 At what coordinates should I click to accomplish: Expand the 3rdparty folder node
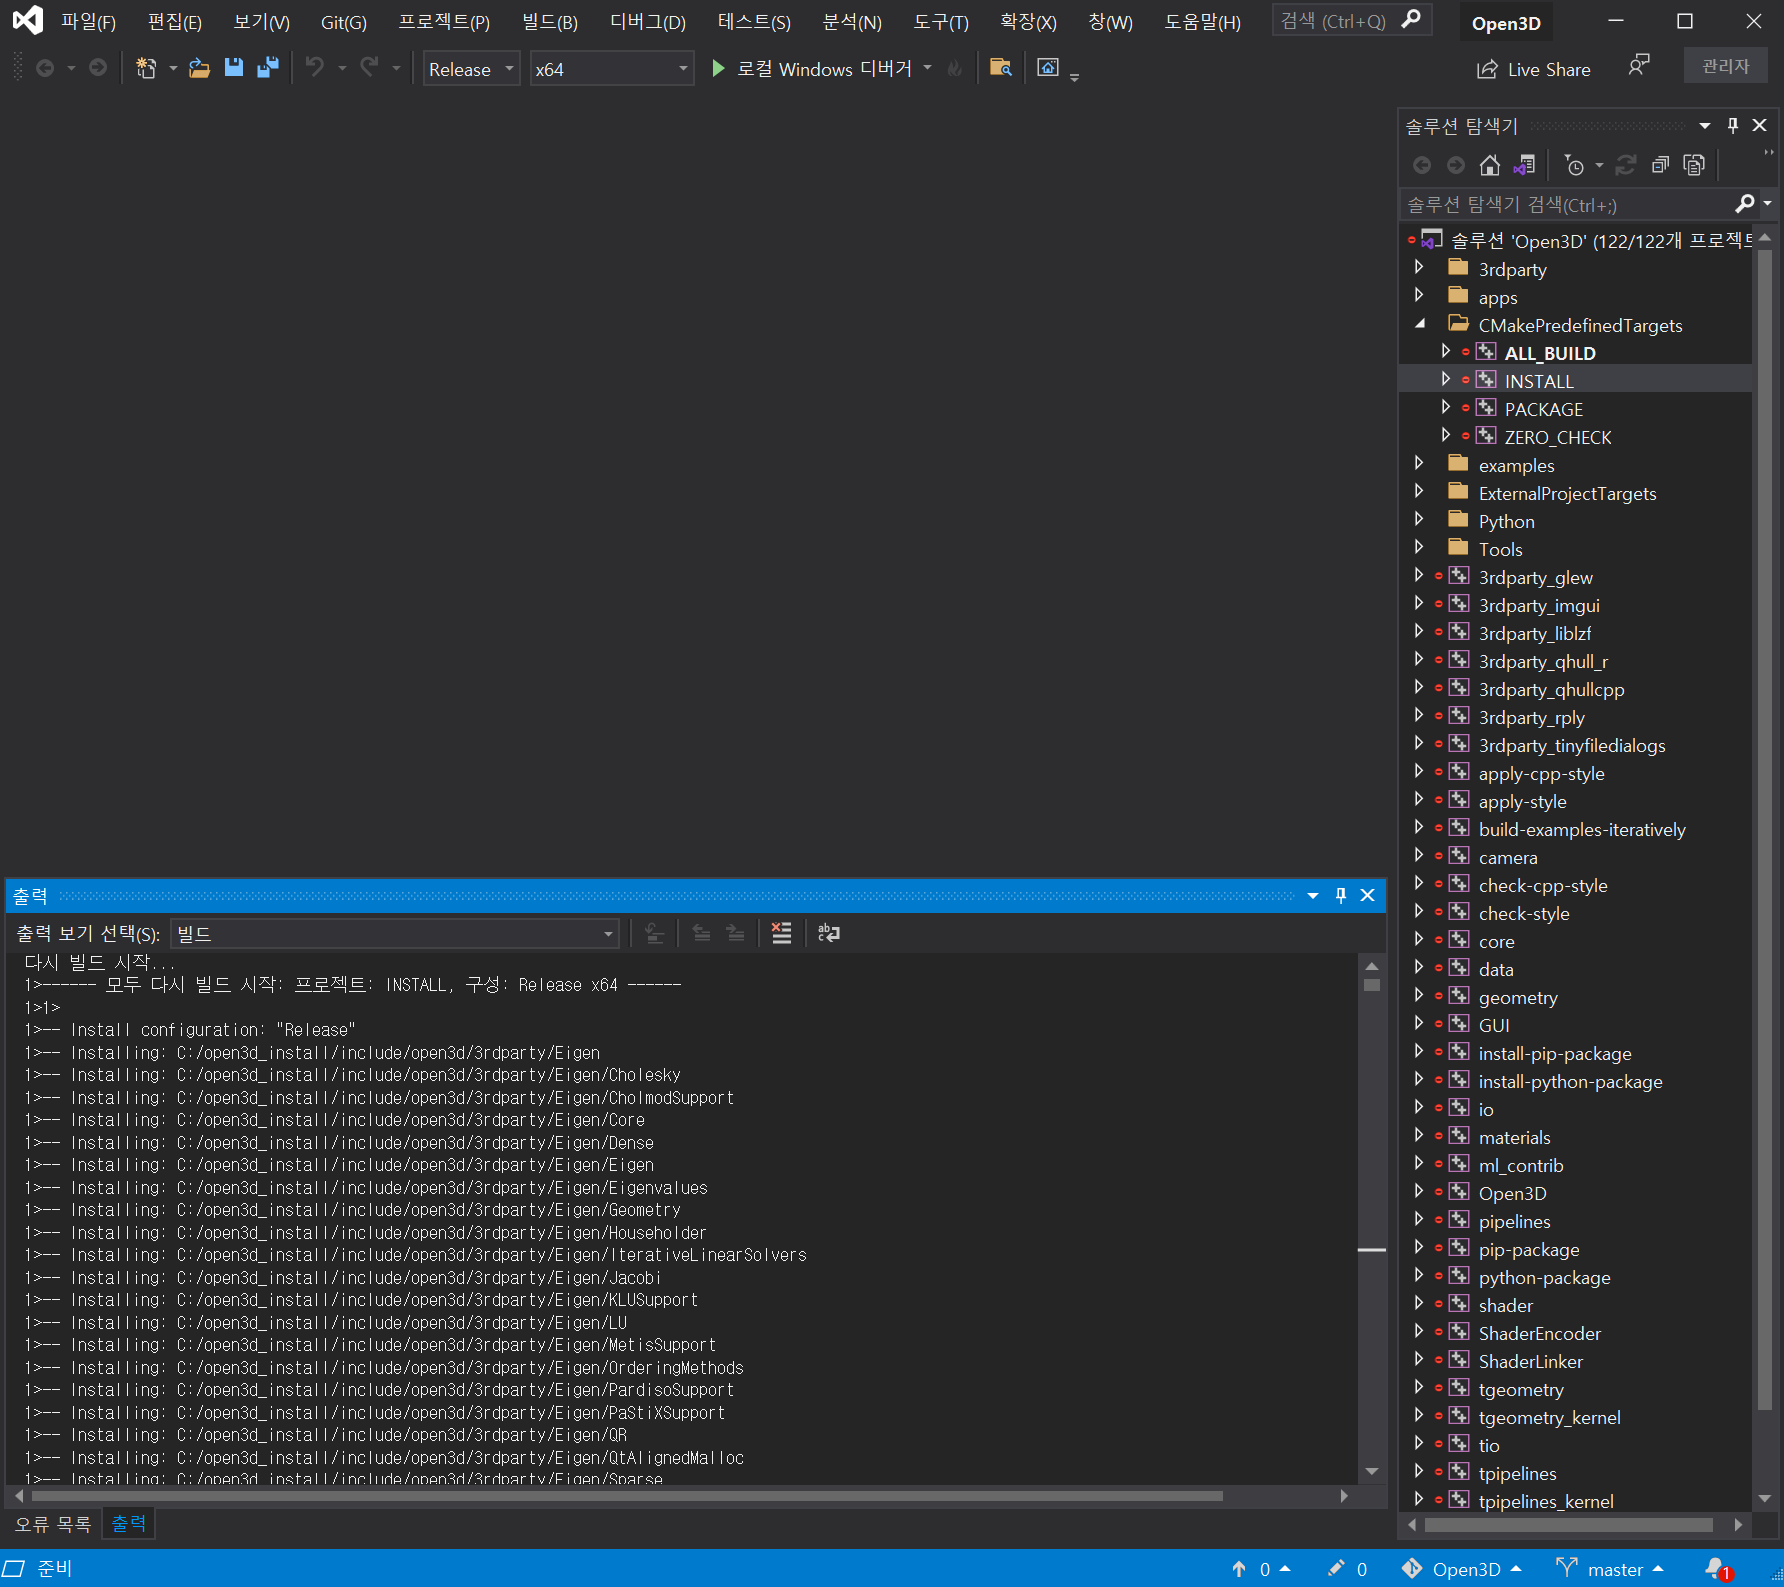pyautogui.click(x=1419, y=268)
